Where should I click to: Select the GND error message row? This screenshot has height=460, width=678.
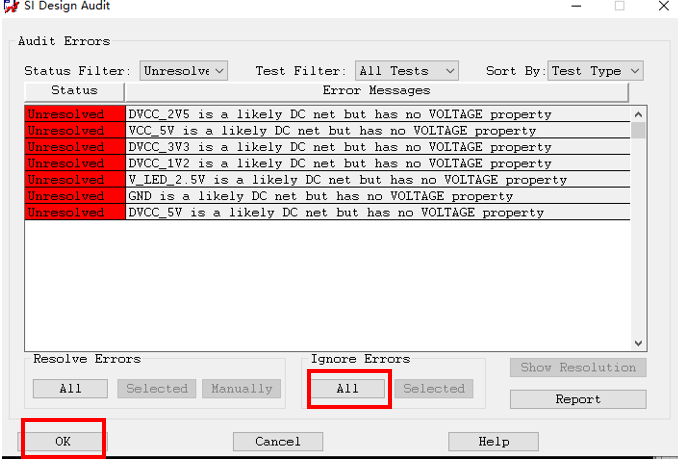378,196
